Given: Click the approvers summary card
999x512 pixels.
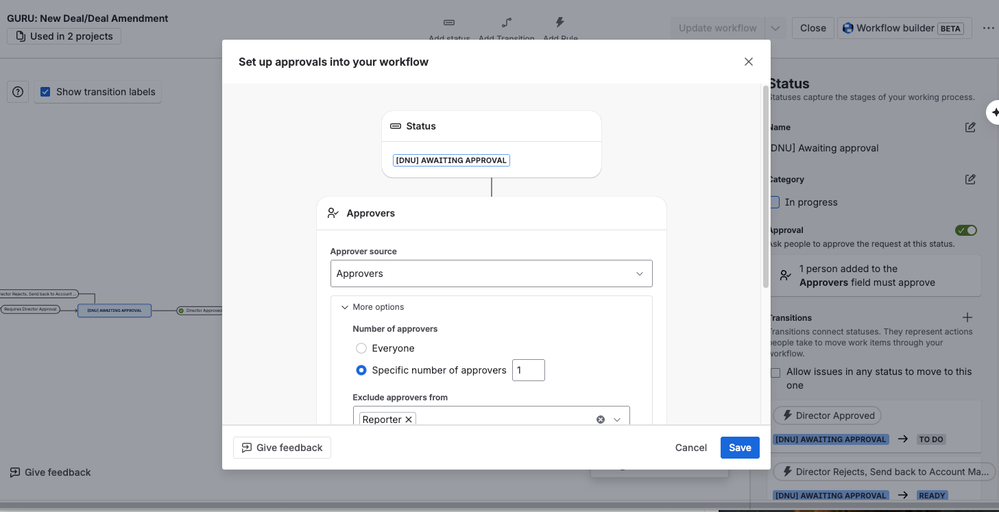Looking at the screenshot, I should point(876,276).
